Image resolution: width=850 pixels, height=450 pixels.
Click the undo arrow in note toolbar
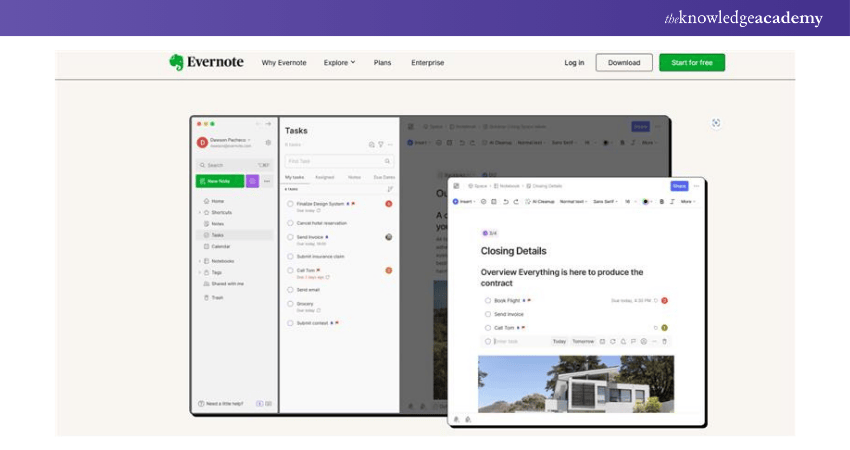coord(505,201)
